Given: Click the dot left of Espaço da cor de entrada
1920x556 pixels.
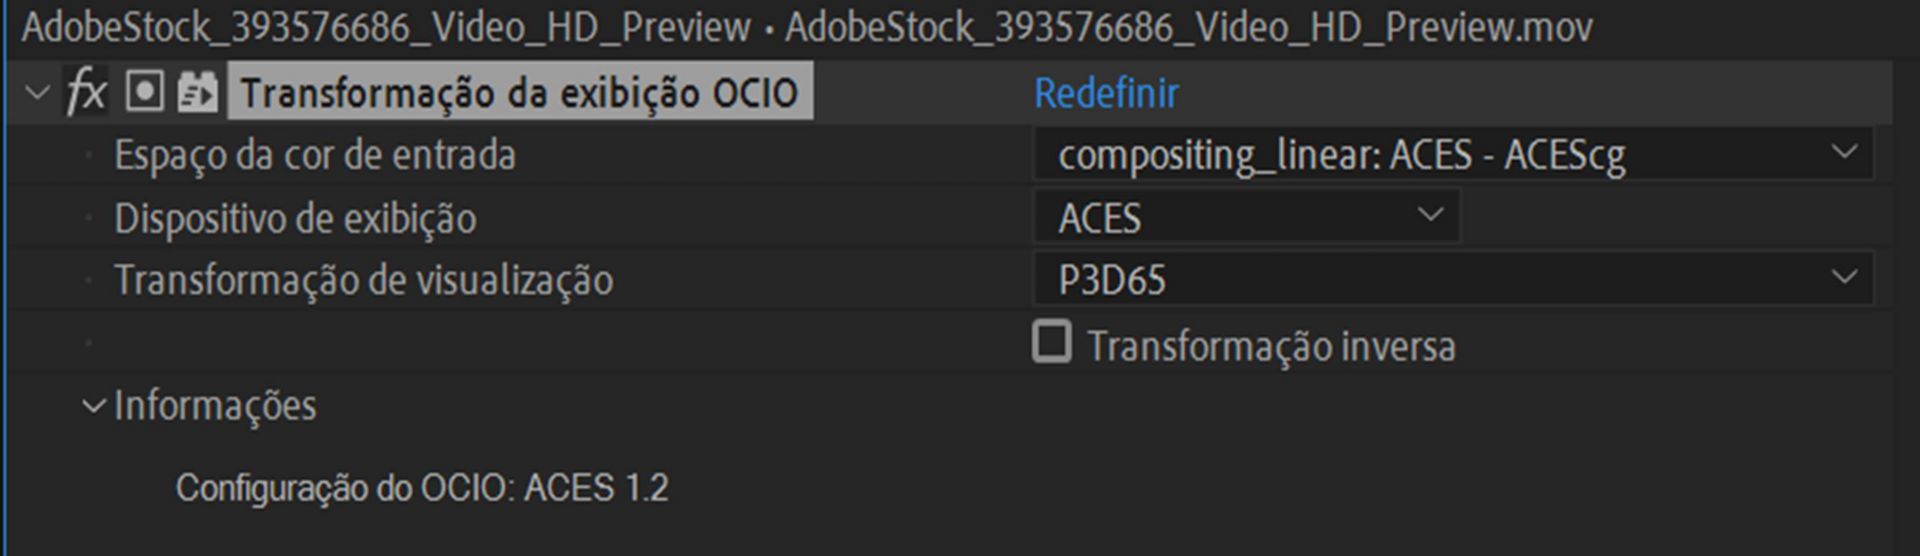Looking at the screenshot, I should (x=89, y=155).
